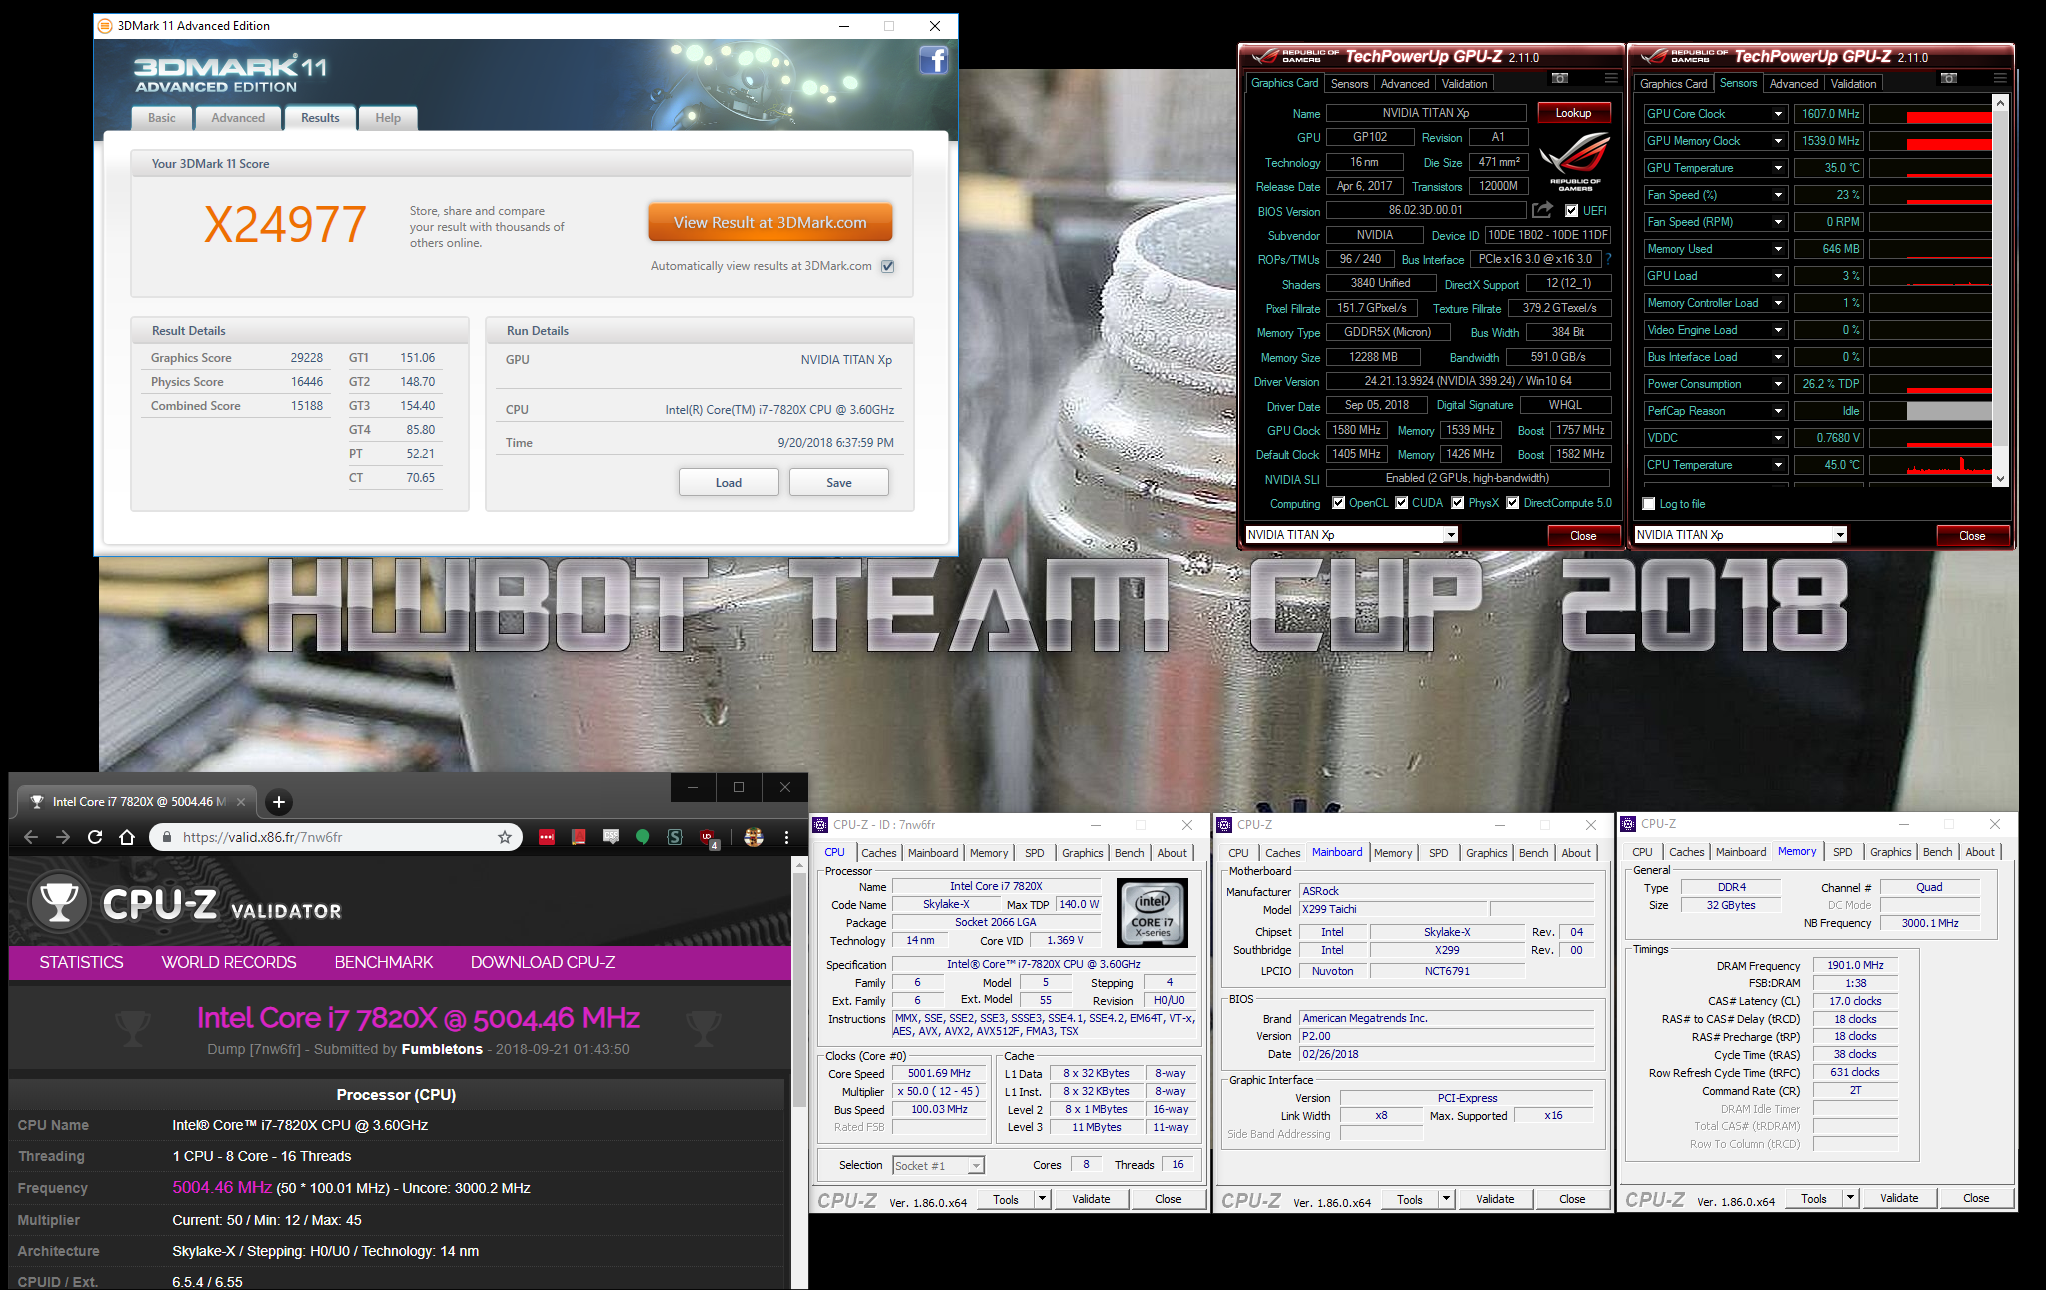Viewport: 2046px width, 1290px height.
Task: Click the browser address bar URL
Action: point(262,837)
